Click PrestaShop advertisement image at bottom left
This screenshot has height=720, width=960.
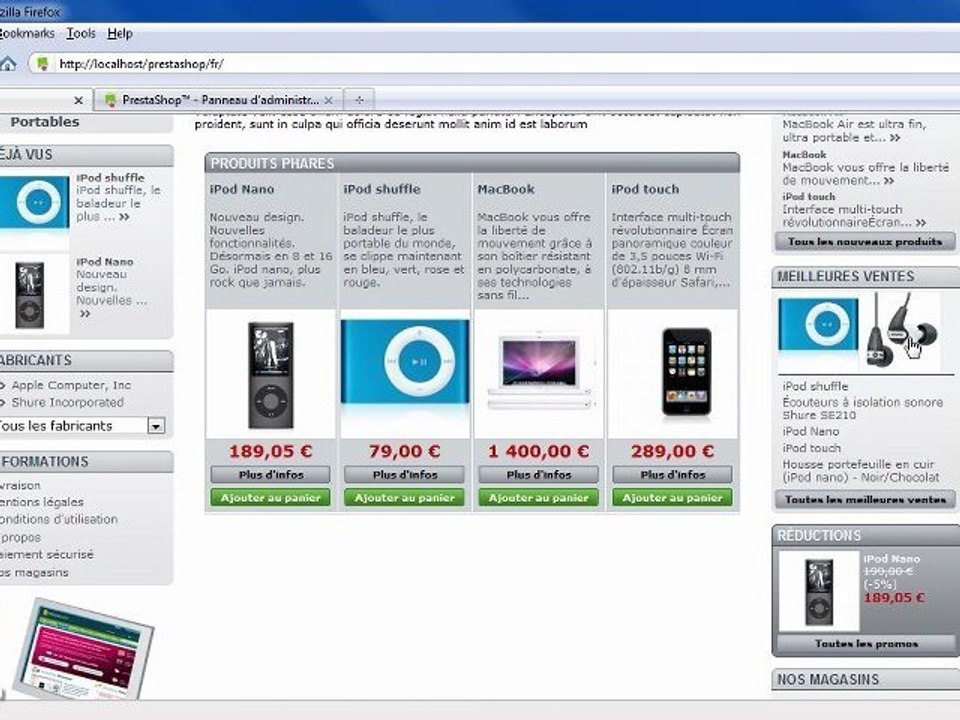click(x=83, y=650)
